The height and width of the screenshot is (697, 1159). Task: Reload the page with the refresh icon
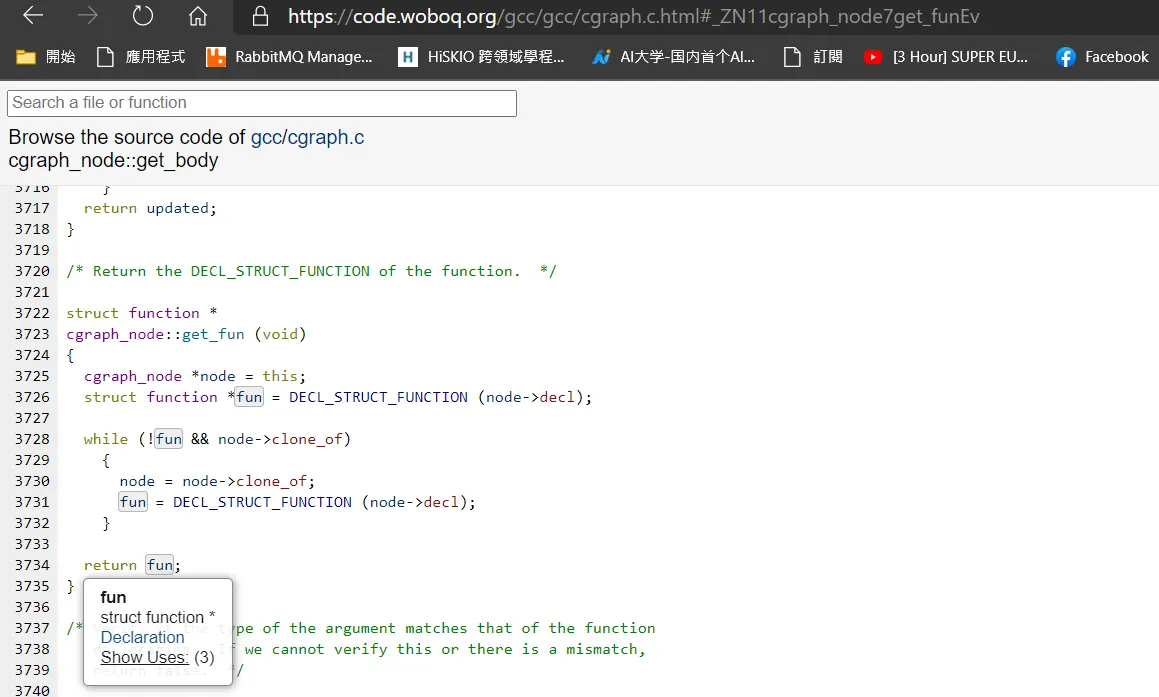tap(143, 16)
